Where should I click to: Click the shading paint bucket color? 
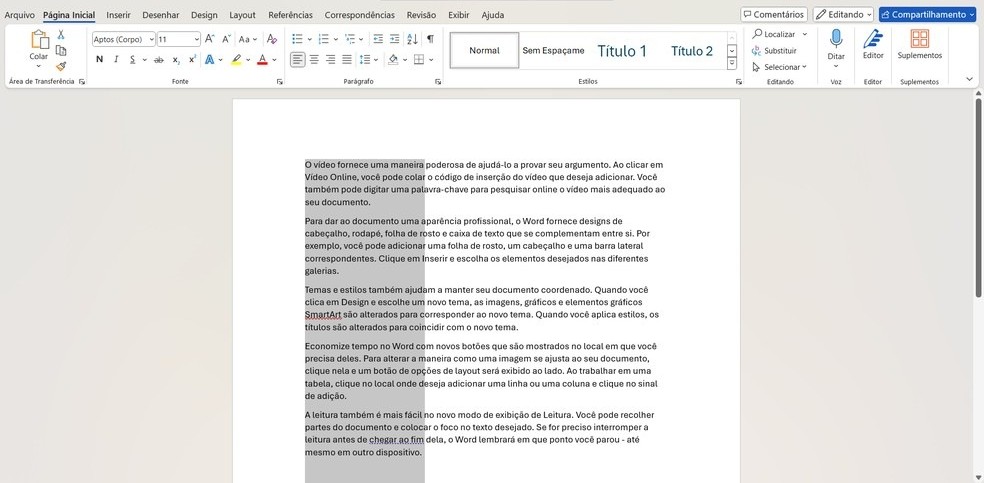(x=393, y=60)
